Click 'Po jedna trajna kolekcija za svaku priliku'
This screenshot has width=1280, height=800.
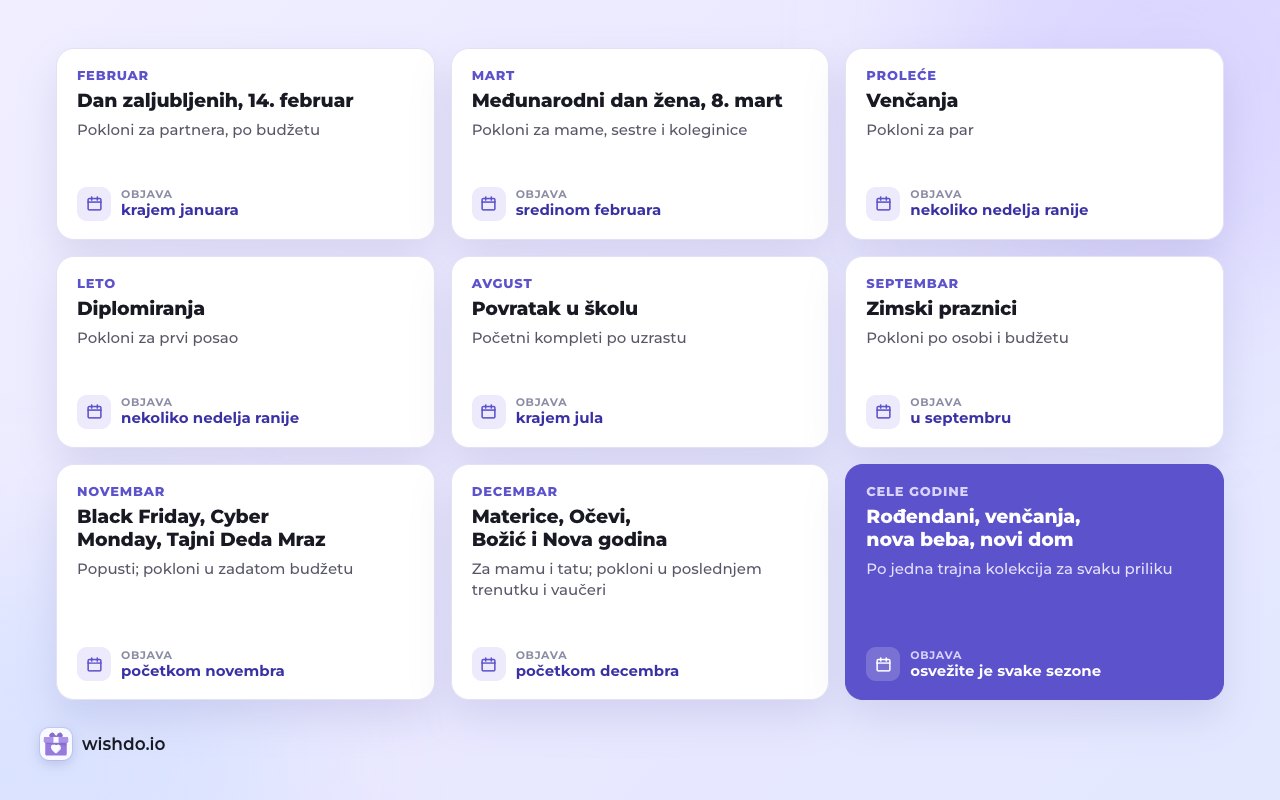pos(1019,569)
